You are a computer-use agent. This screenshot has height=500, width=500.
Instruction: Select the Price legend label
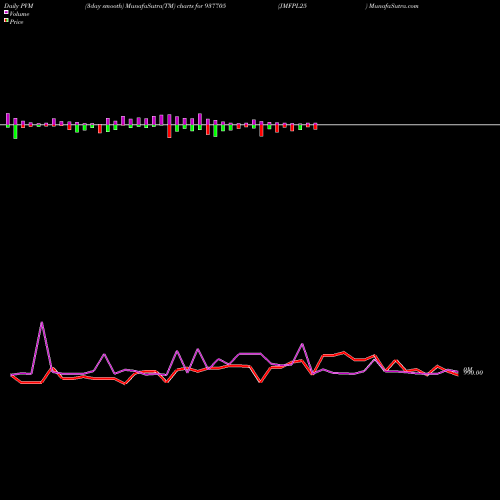(x=16, y=22)
